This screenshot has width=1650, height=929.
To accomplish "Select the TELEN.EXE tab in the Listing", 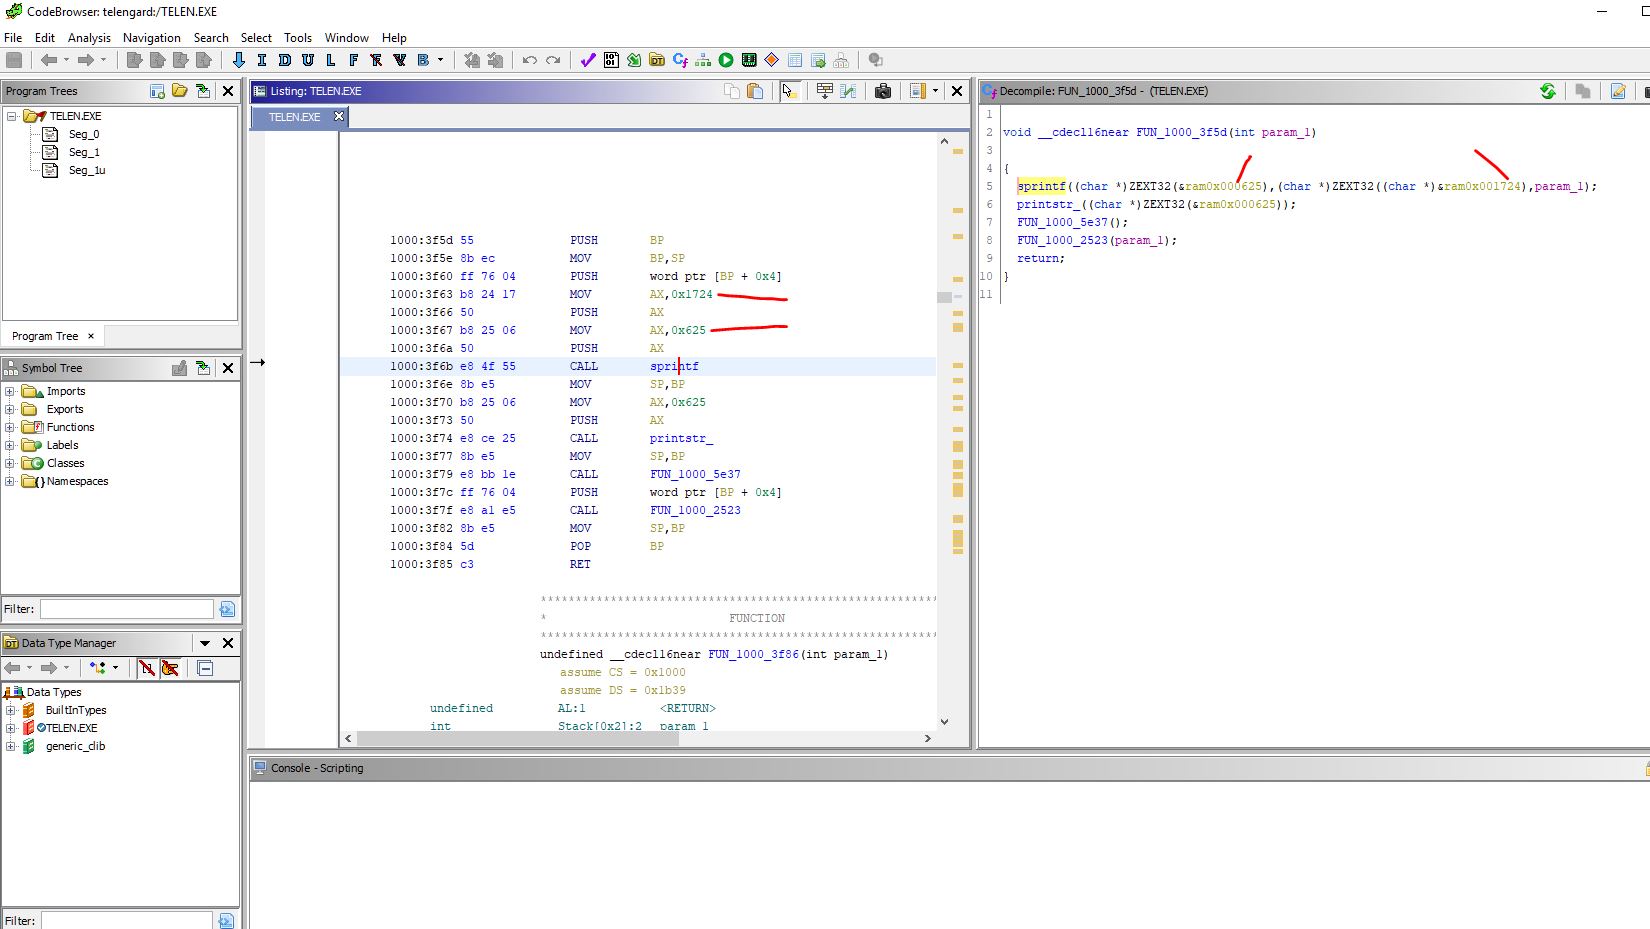I will [x=295, y=117].
